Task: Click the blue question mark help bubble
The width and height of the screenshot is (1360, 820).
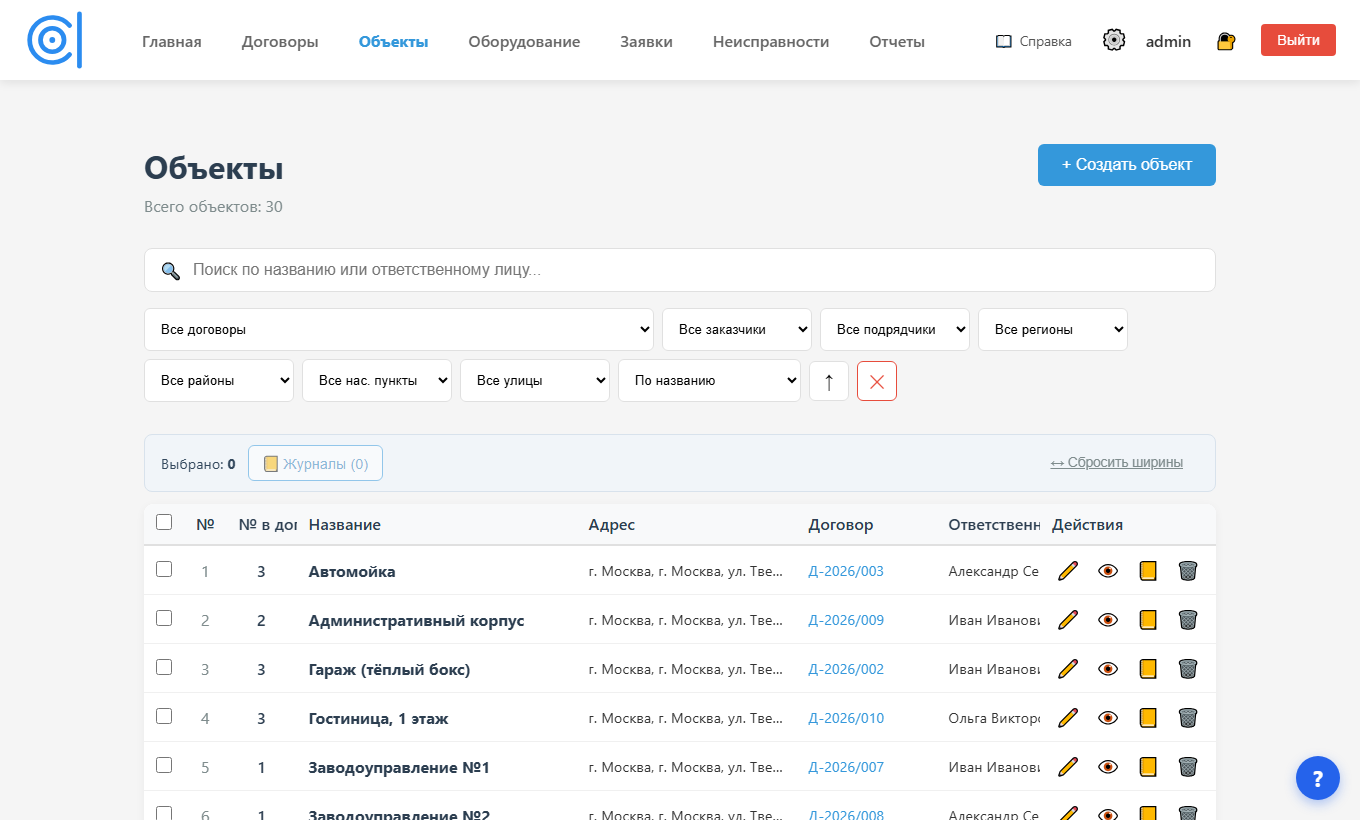Action: click(x=1318, y=778)
